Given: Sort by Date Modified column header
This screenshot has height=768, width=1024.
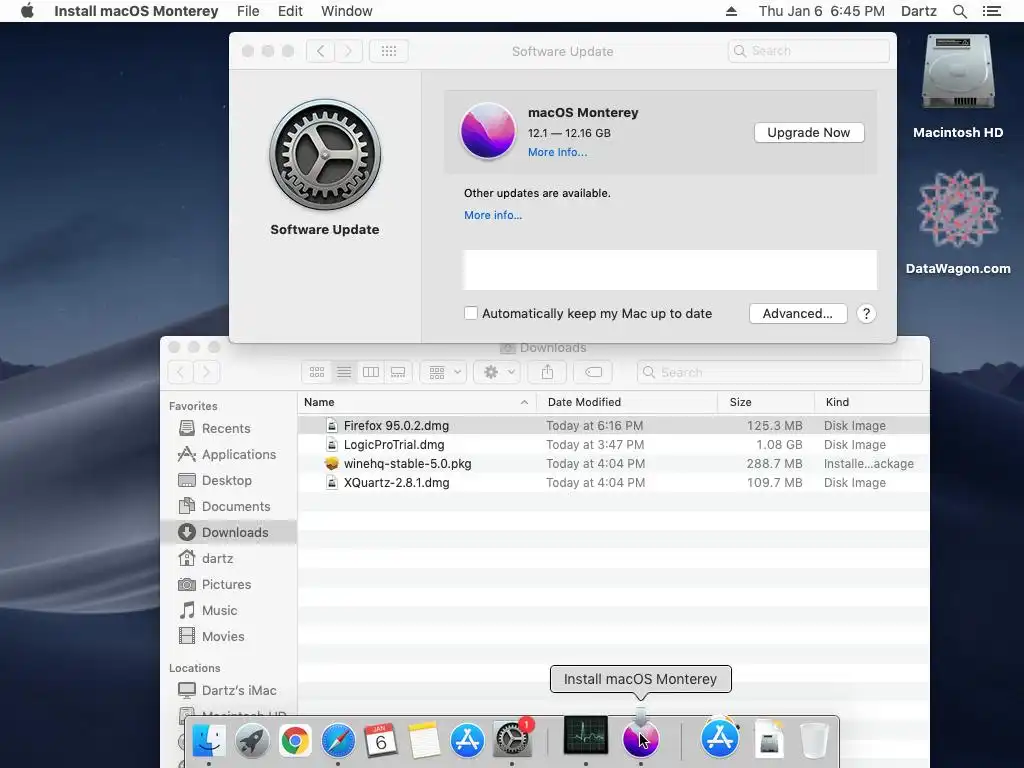Looking at the screenshot, I should [627, 402].
